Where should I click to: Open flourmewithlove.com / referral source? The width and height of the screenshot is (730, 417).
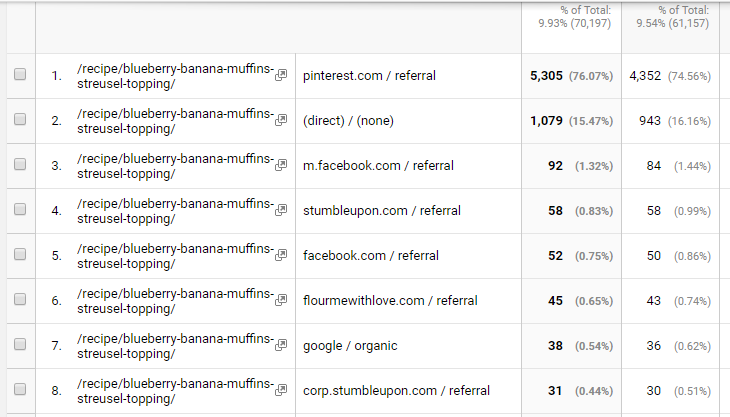point(390,300)
